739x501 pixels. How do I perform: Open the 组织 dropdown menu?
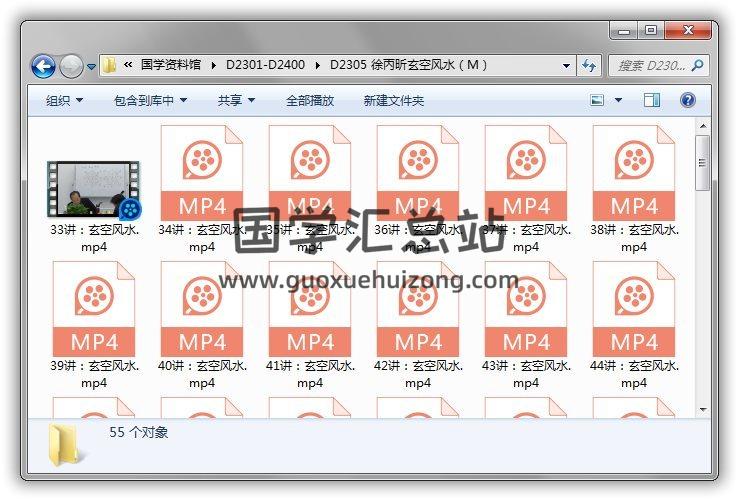pos(64,101)
